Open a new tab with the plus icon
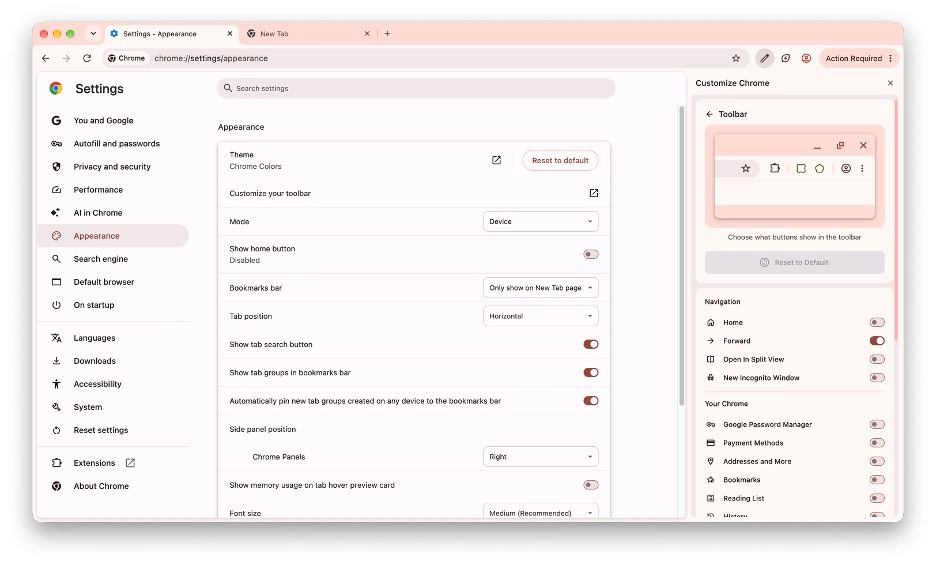This screenshot has width=936, height=566. 387,33
